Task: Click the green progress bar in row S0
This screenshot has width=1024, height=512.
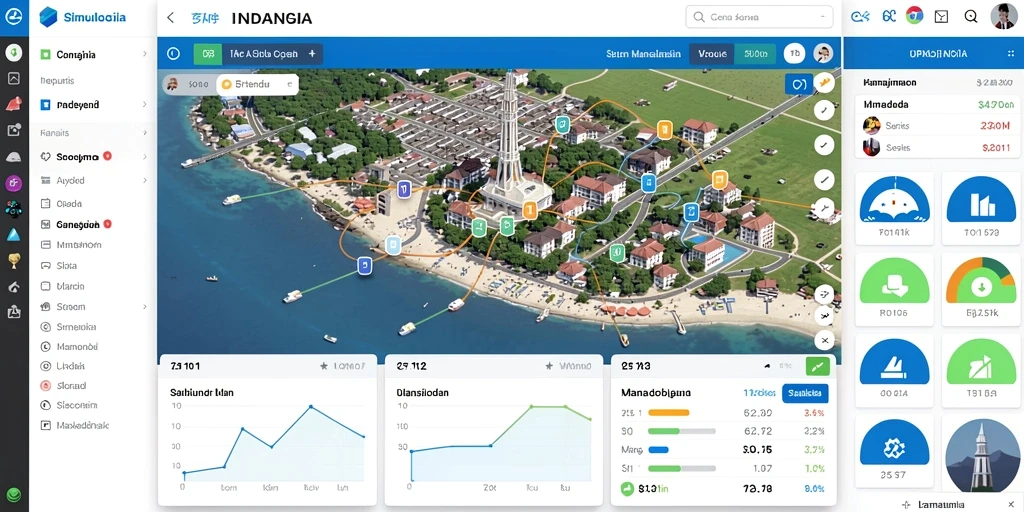Action: point(681,431)
